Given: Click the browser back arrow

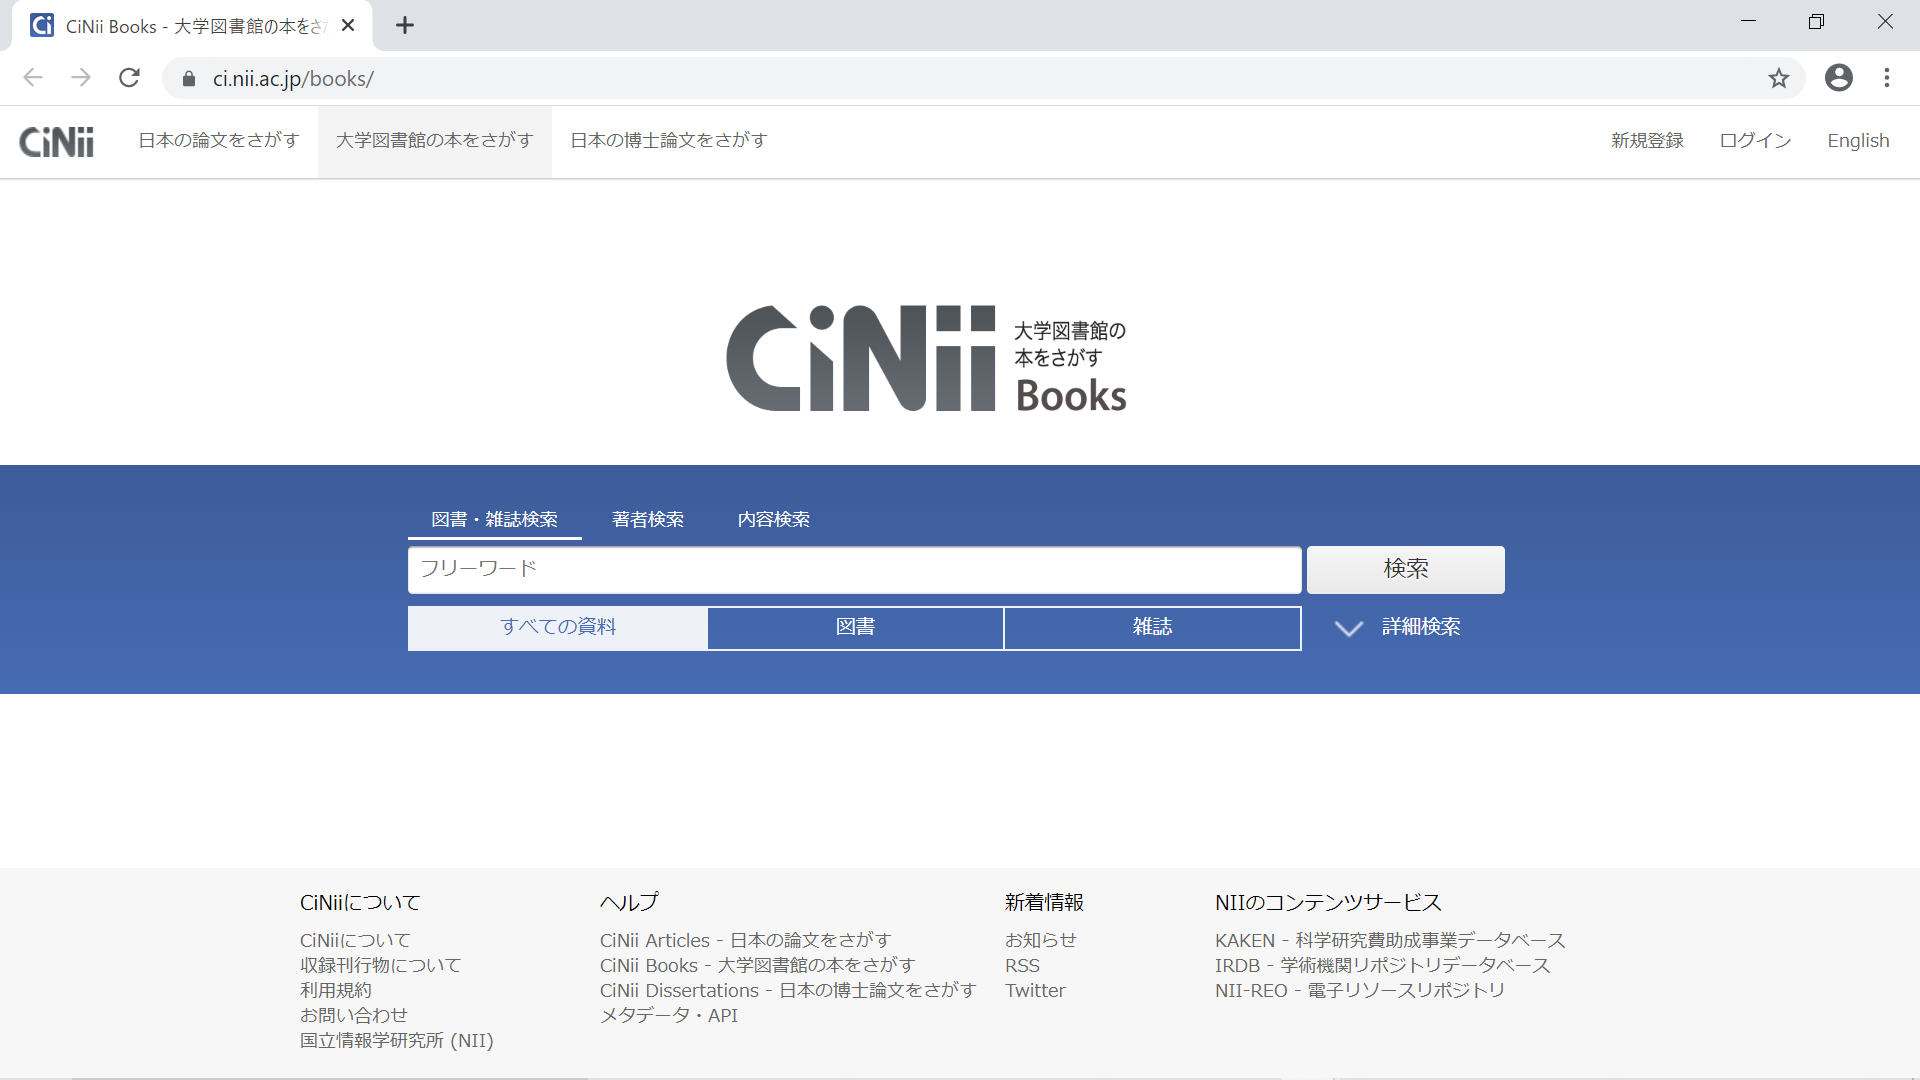Looking at the screenshot, I should pyautogui.click(x=33, y=78).
